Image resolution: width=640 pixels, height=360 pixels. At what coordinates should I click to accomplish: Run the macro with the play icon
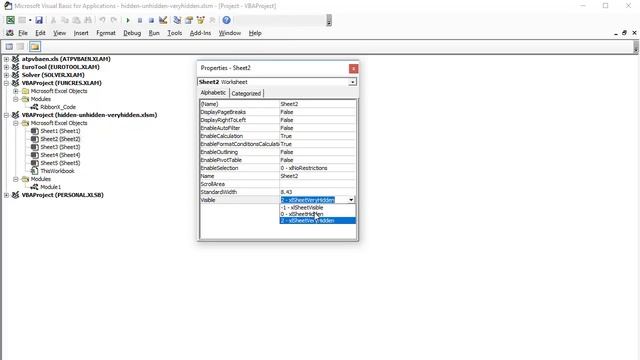128,20
